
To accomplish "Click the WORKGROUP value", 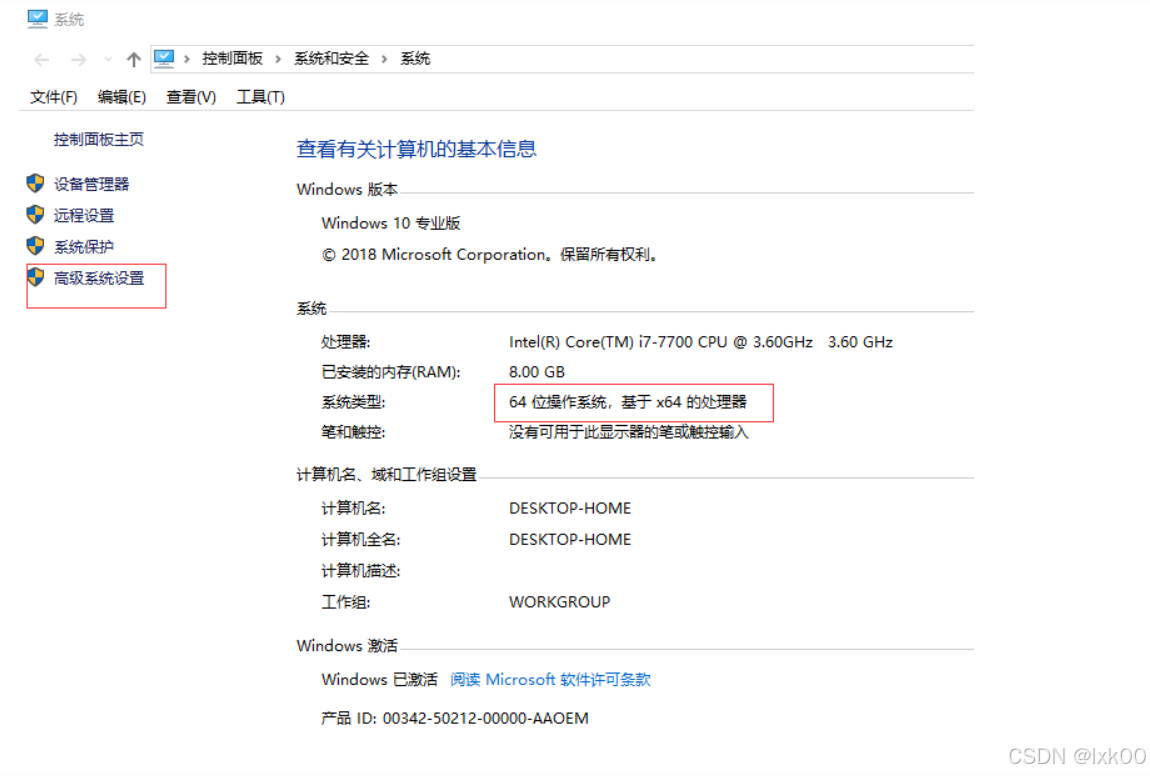I will click(x=560, y=602).
